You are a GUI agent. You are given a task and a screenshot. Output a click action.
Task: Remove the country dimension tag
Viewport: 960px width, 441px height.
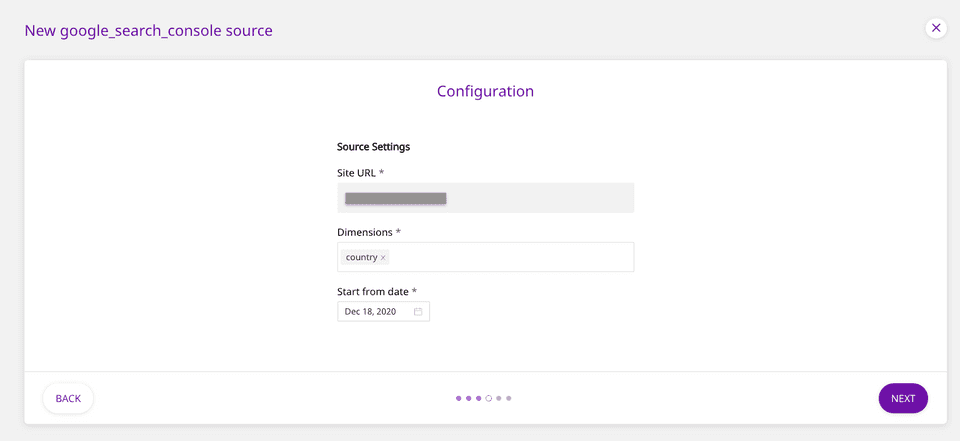[x=383, y=258]
